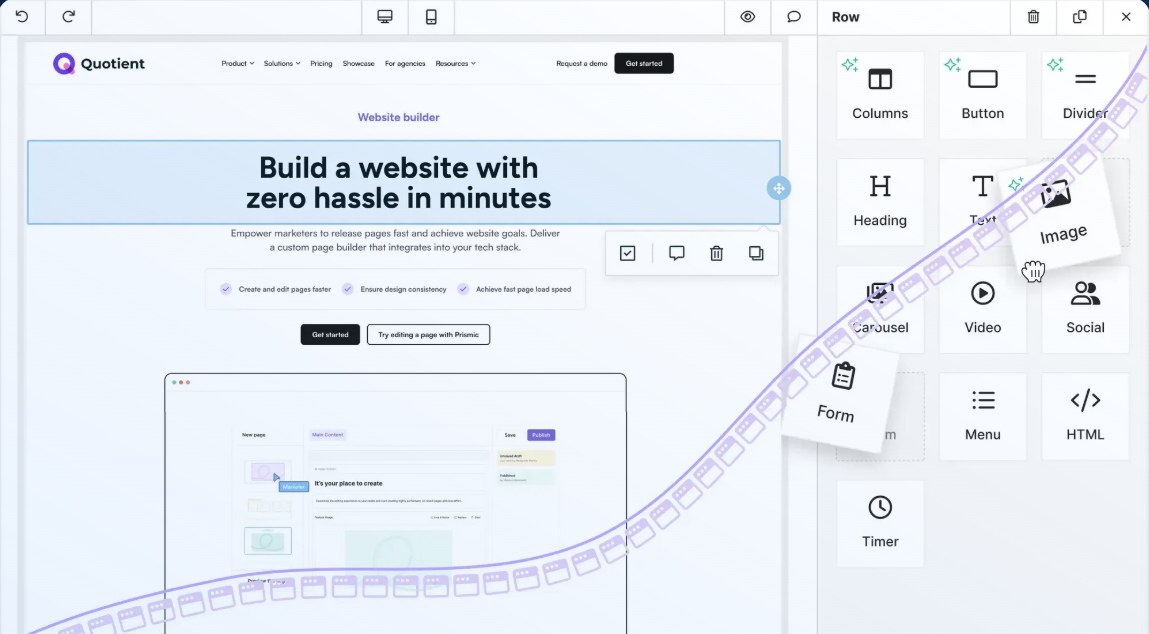Add an HTML block
This screenshot has width=1149, height=634.
(x=1085, y=416)
